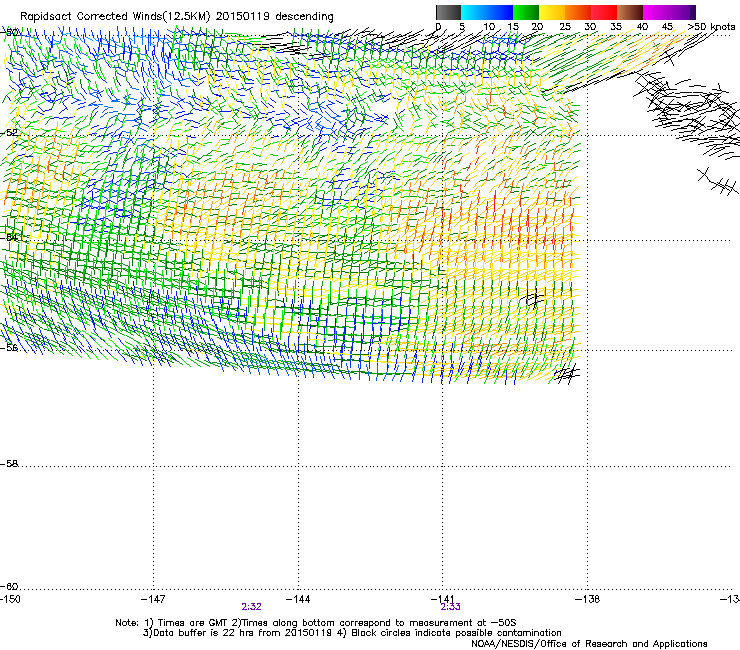The width and height of the screenshot is (740, 650).
Task: Click the legend label '25'
Action: (x=564, y=27)
